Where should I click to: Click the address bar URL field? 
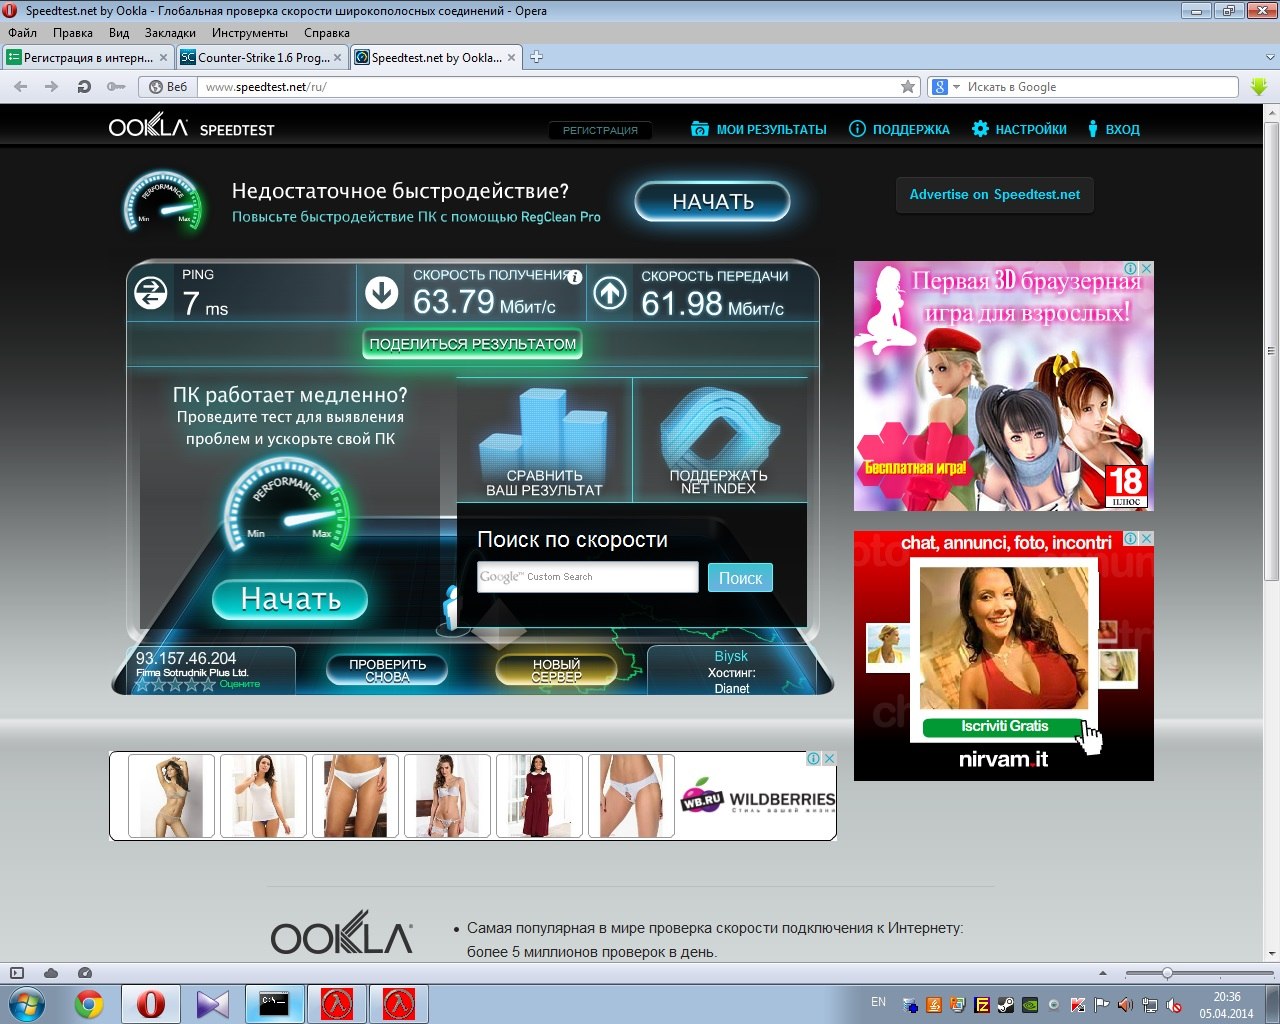point(550,87)
